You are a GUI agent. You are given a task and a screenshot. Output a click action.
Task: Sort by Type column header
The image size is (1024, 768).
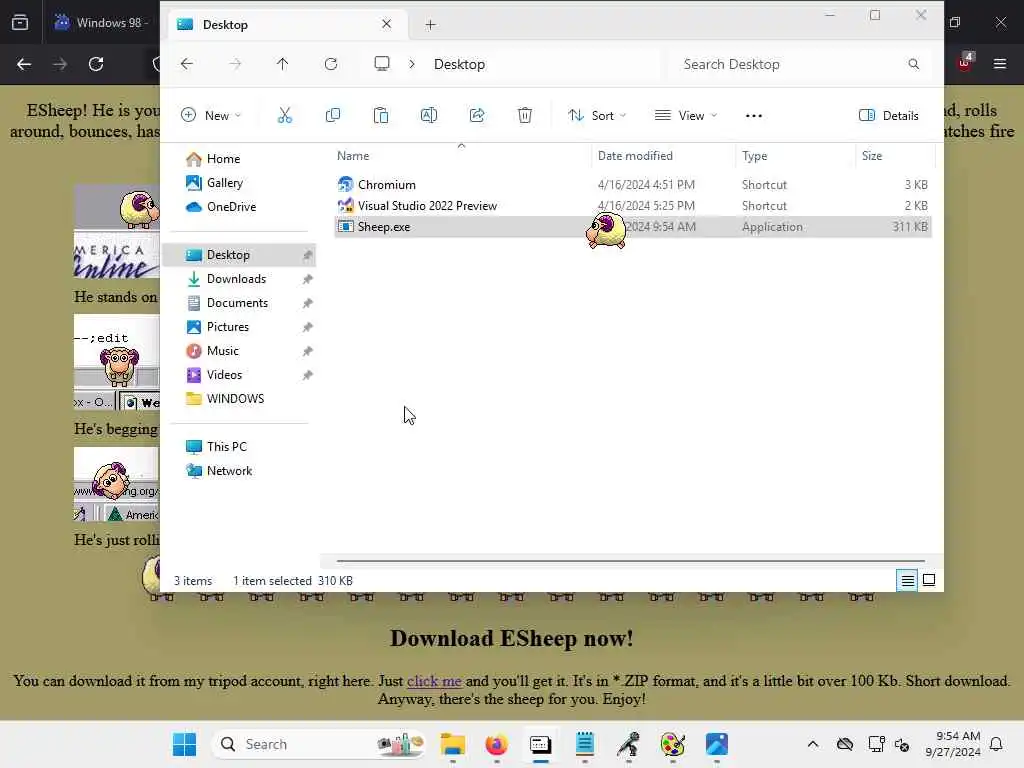point(754,155)
